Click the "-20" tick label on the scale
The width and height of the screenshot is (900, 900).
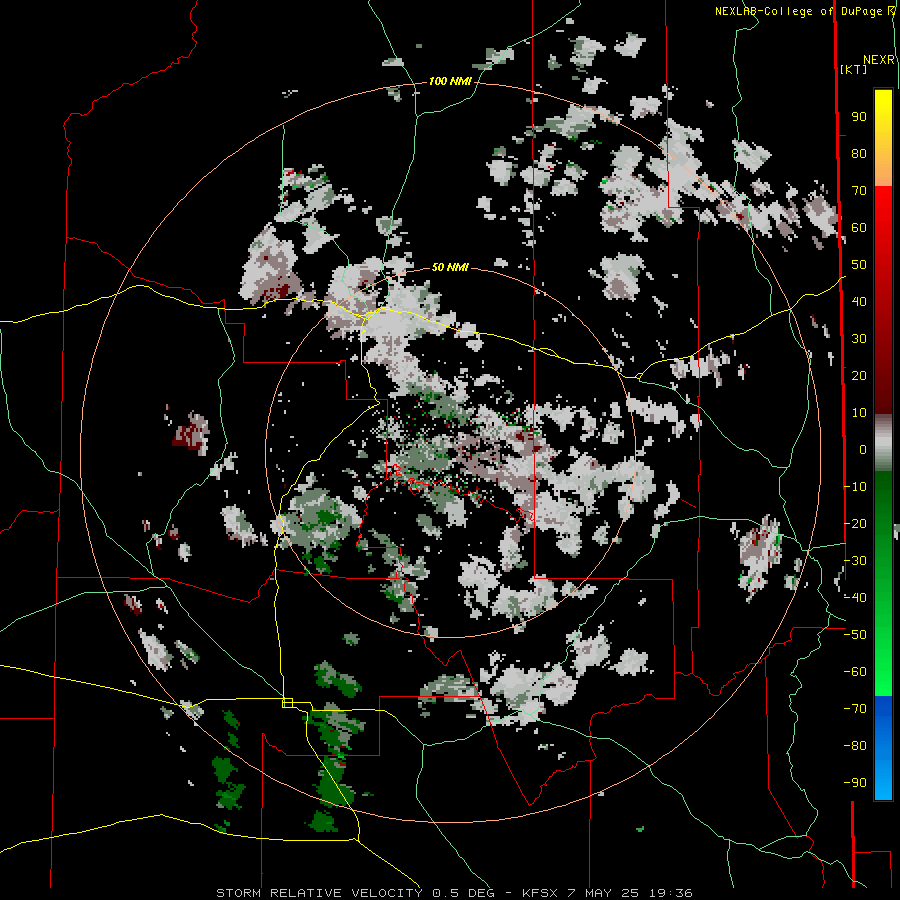[856, 524]
